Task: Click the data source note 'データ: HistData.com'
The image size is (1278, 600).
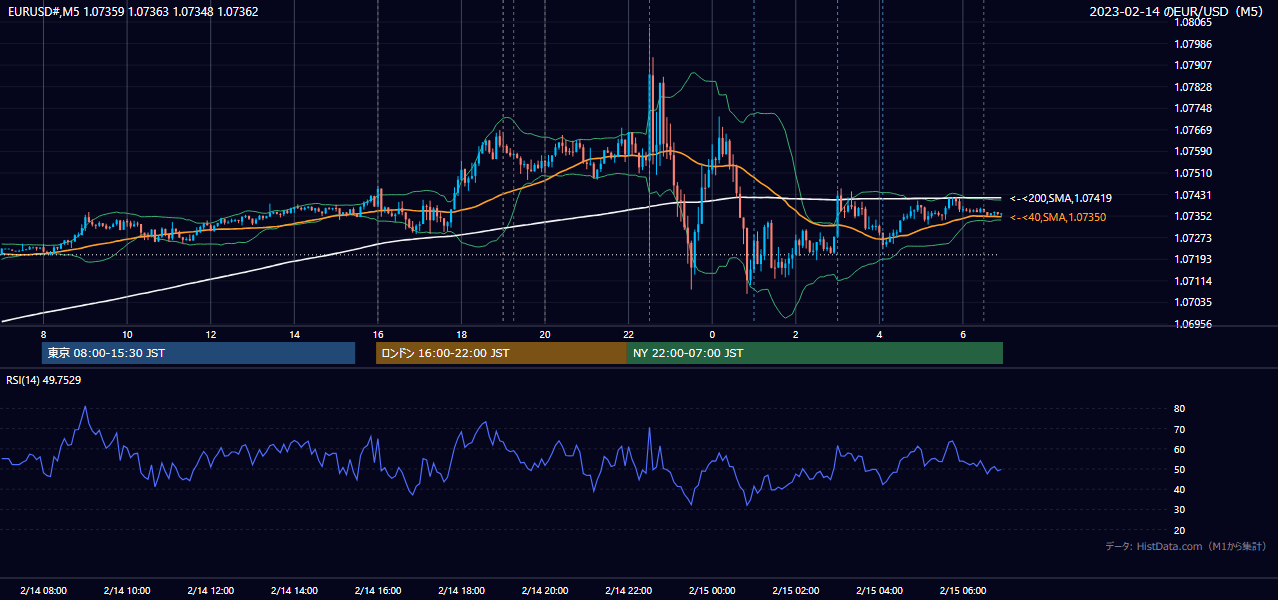Action: click(x=1186, y=546)
